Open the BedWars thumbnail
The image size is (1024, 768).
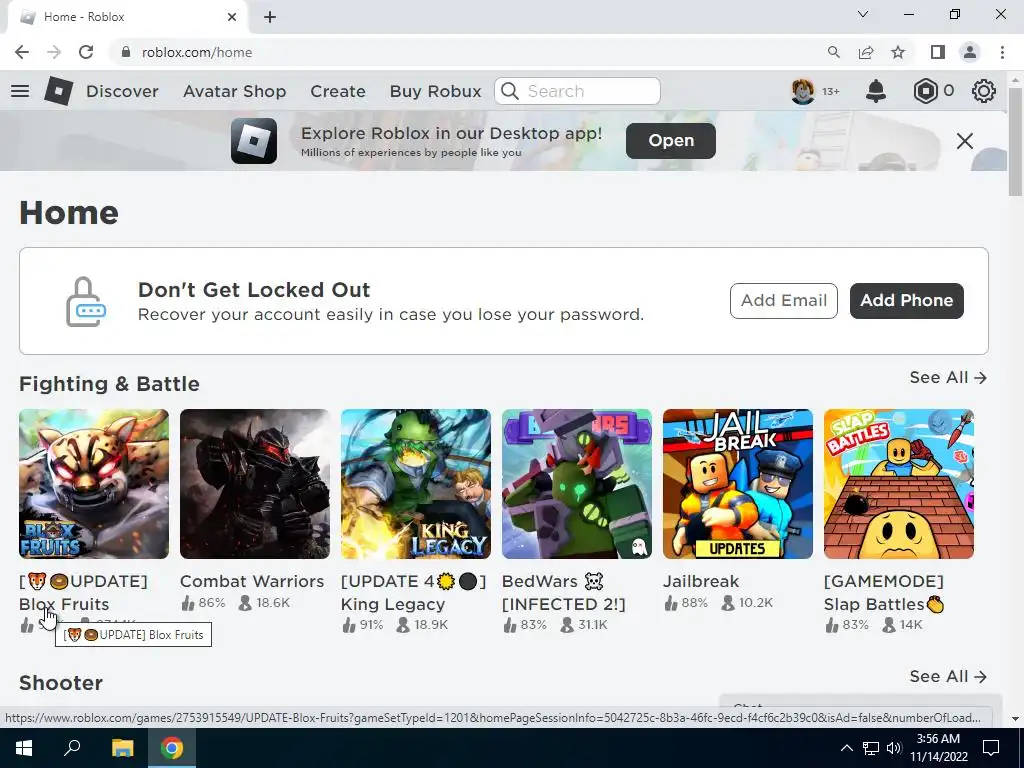click(x=577, y=484)
